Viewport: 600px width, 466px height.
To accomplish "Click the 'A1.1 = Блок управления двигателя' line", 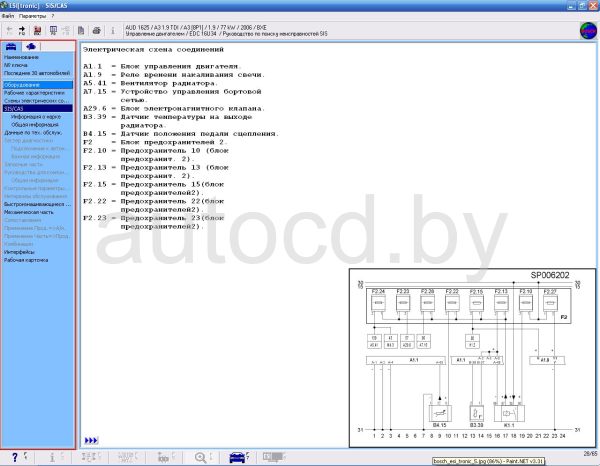I will (x=162, y=67).
